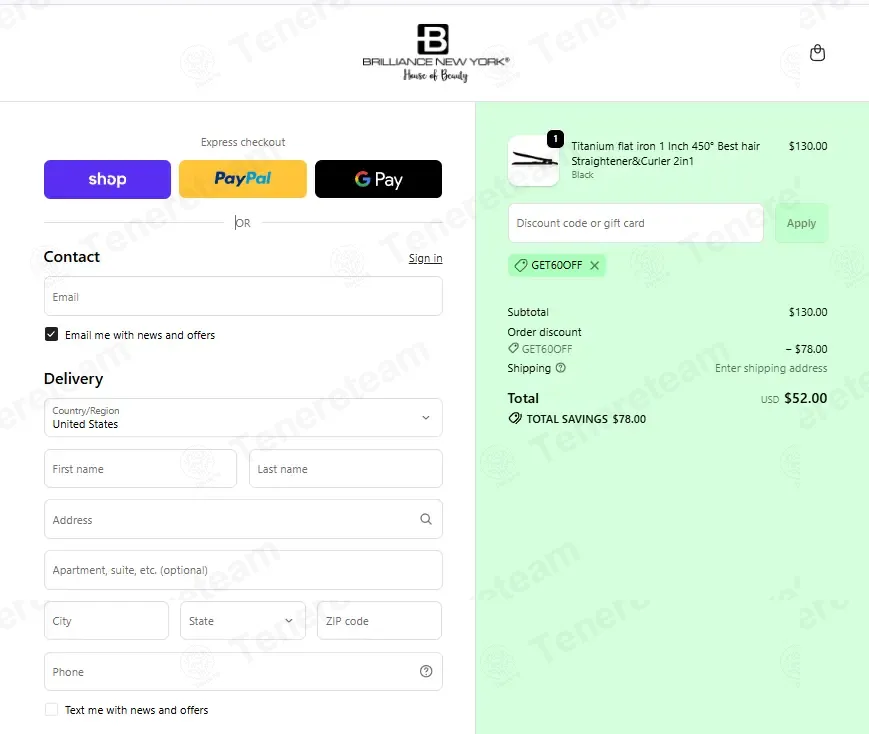
Task: Focus the Discount code or gift card field
Action: coord(636,223)
